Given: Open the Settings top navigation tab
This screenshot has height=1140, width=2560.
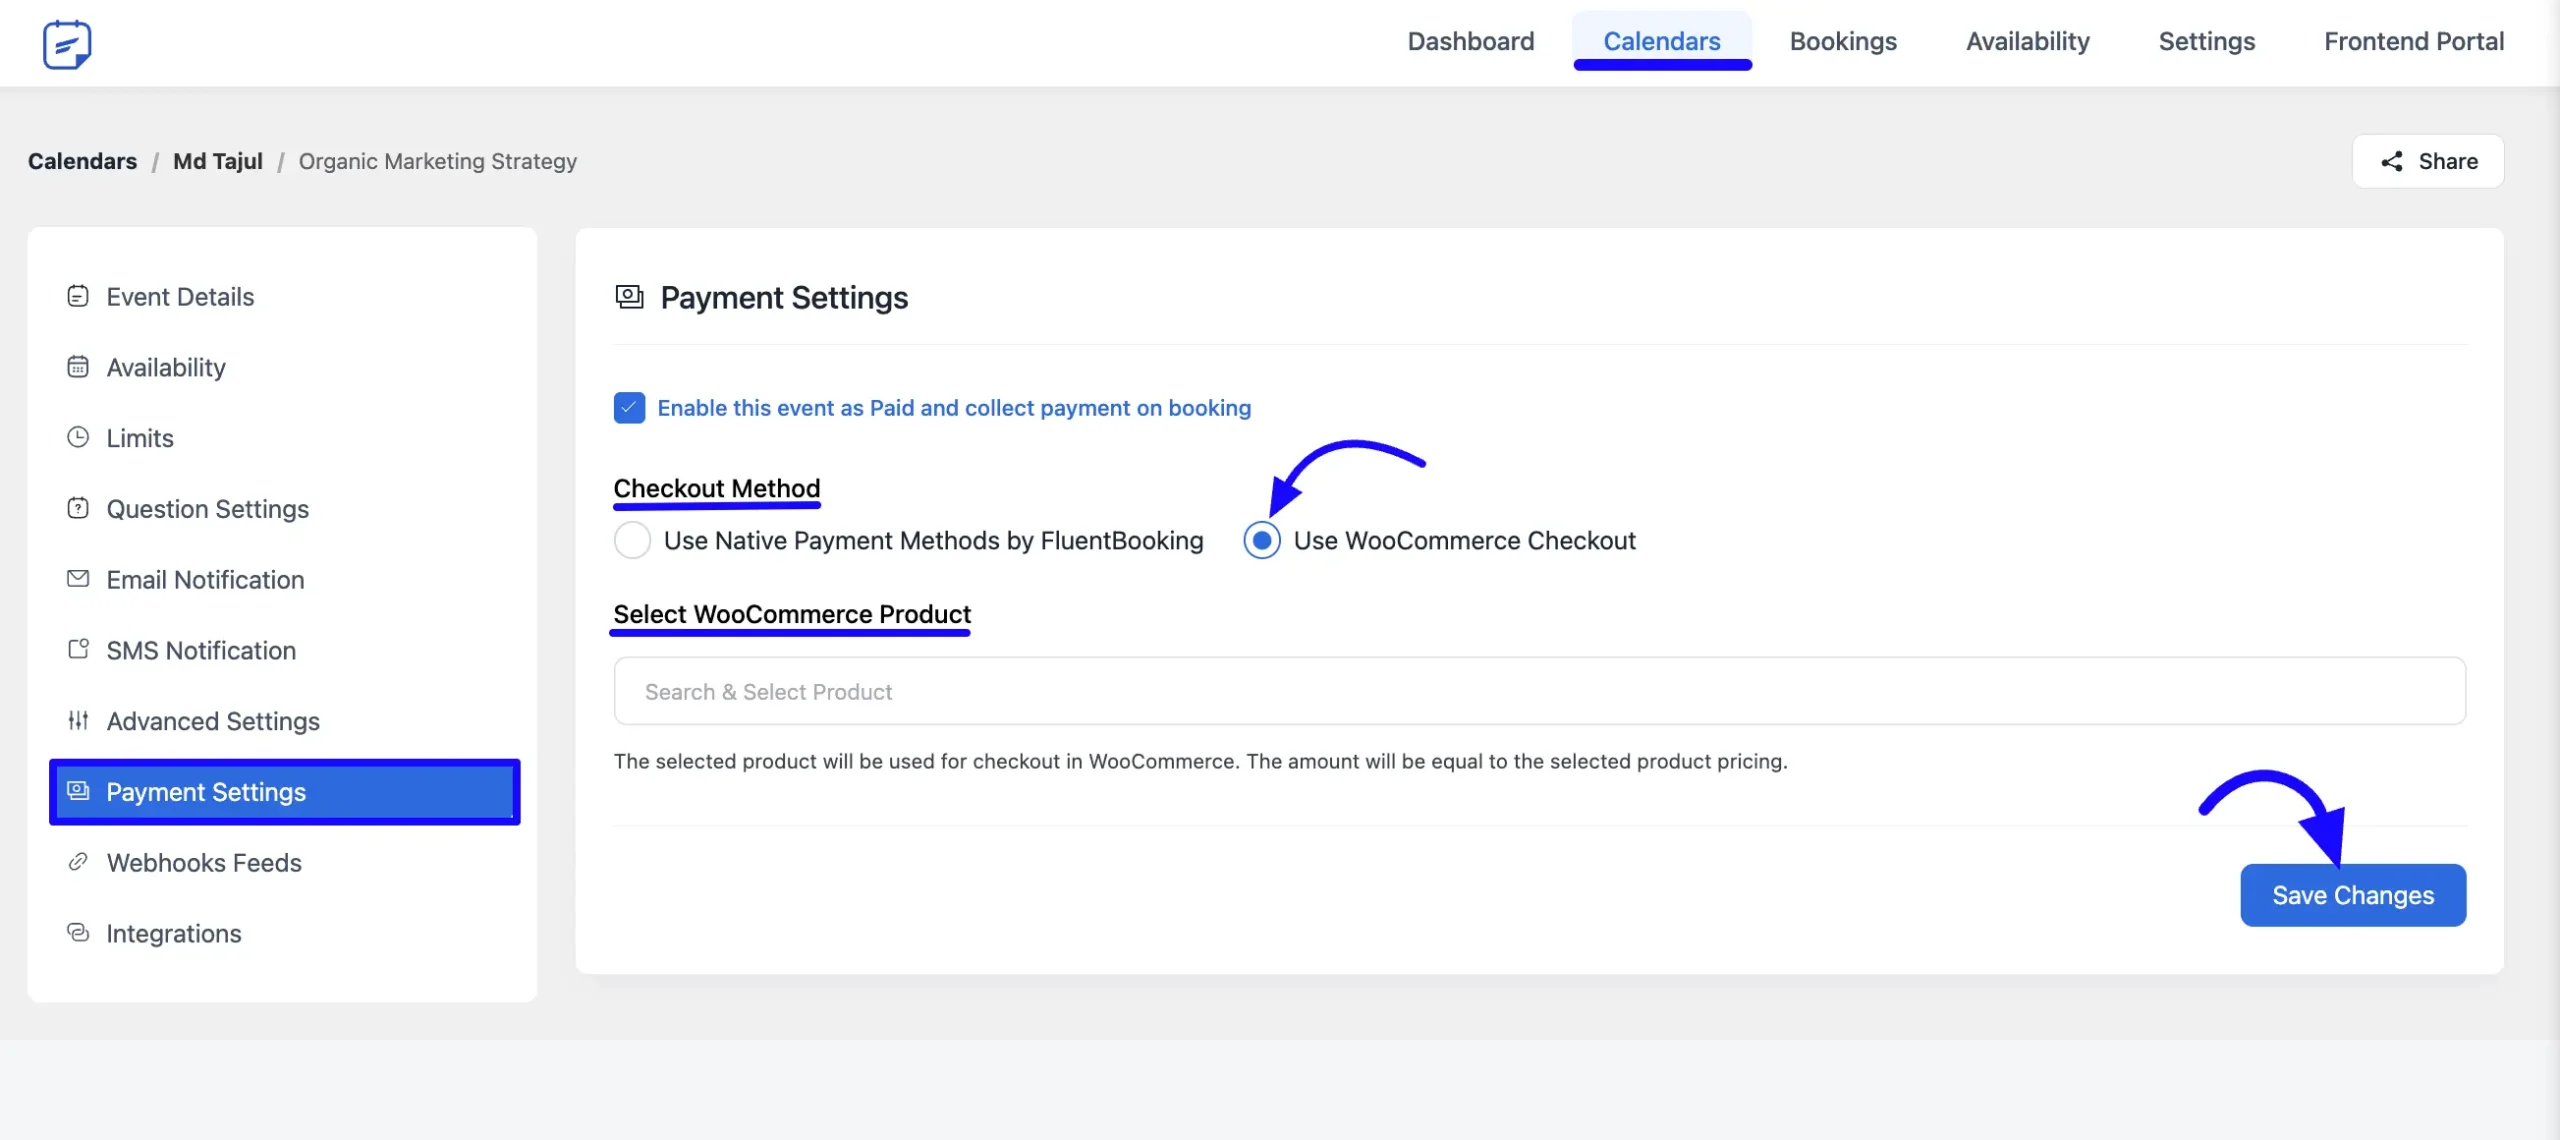Looking at the screenshot, I should (2207, 42).
